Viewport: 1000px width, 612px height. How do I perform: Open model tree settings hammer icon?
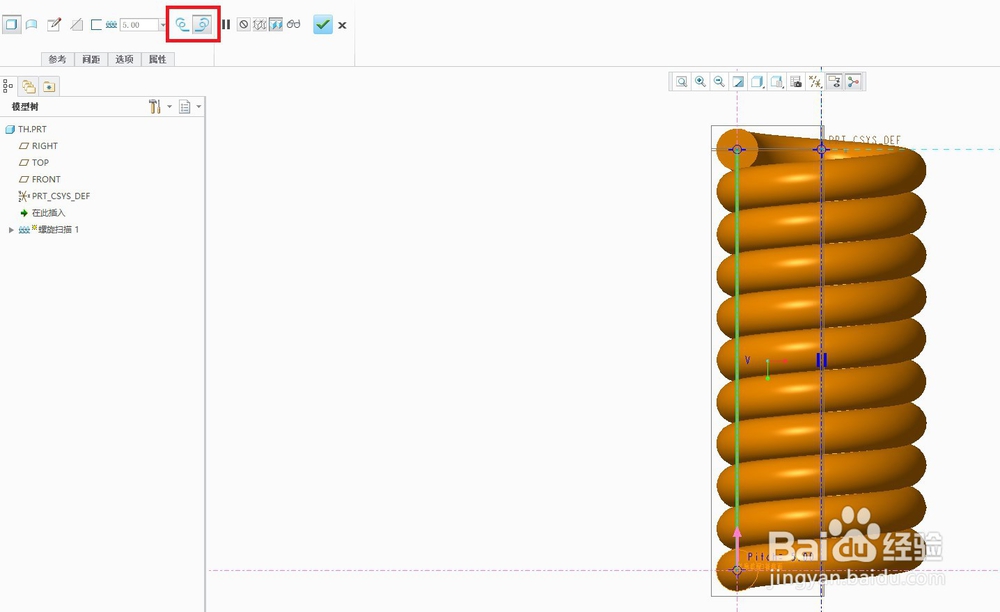pos(154,106)
